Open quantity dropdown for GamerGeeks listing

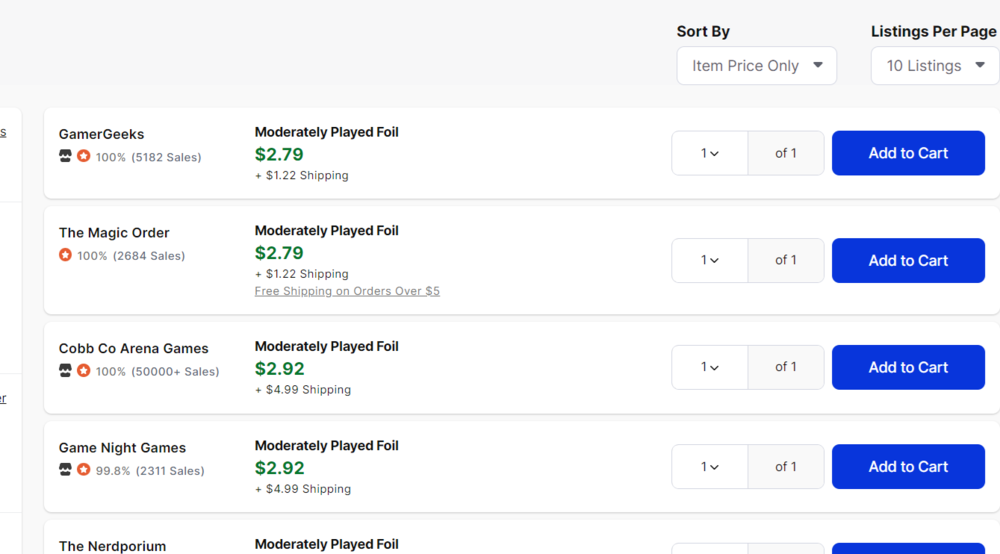point(710,153)
